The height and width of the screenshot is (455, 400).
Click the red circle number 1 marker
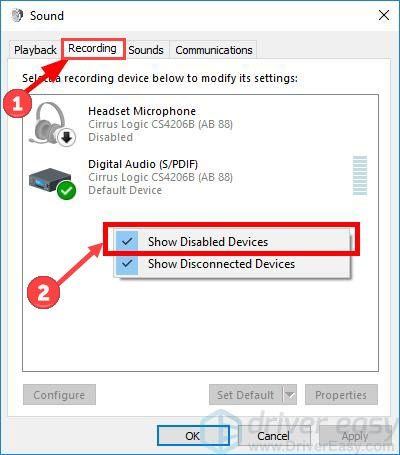pyautogui.click(x=17, y=103)
